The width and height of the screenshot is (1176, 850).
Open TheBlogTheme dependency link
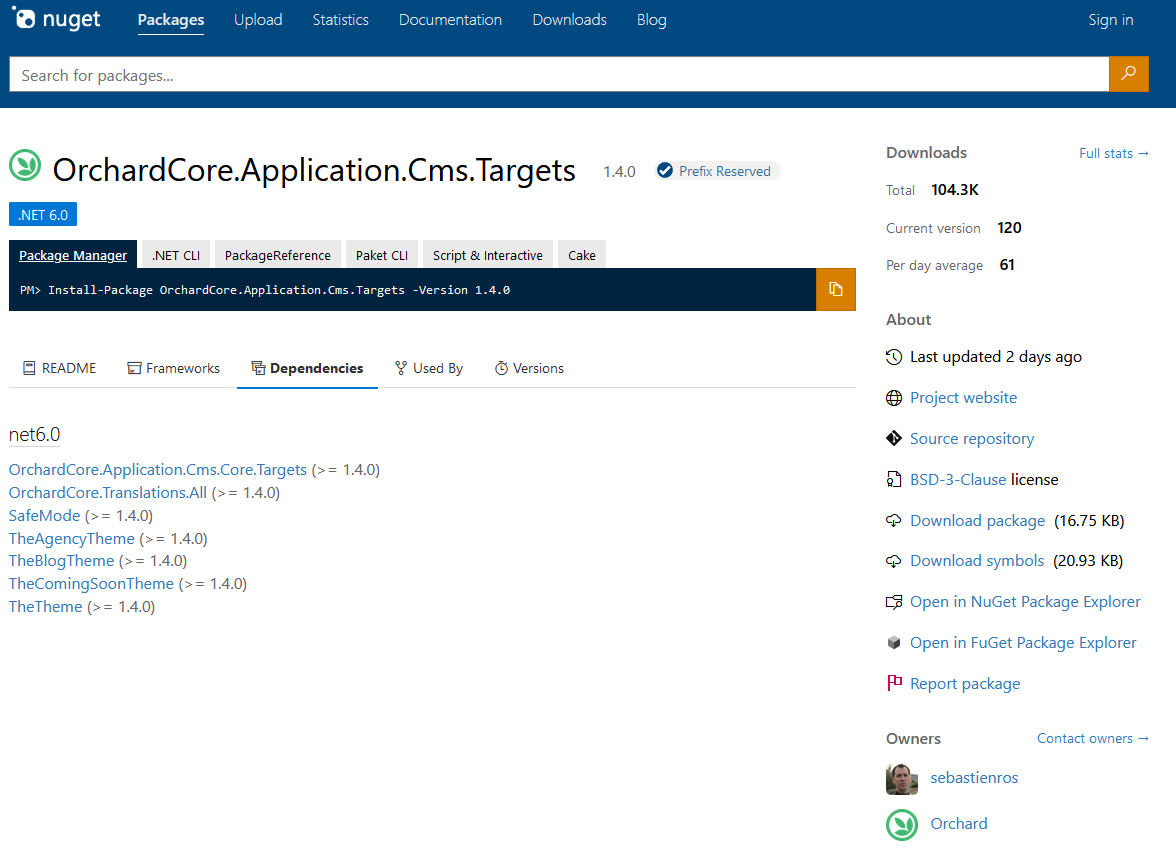62,560
